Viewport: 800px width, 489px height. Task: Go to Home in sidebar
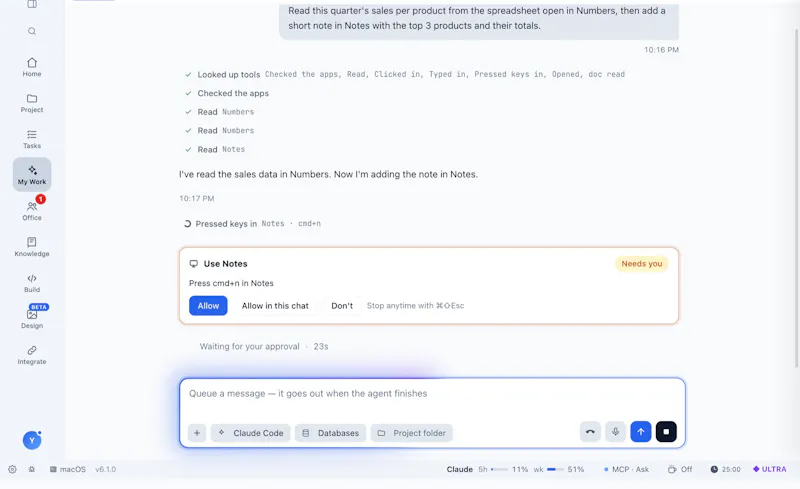[x=32, y=67]
